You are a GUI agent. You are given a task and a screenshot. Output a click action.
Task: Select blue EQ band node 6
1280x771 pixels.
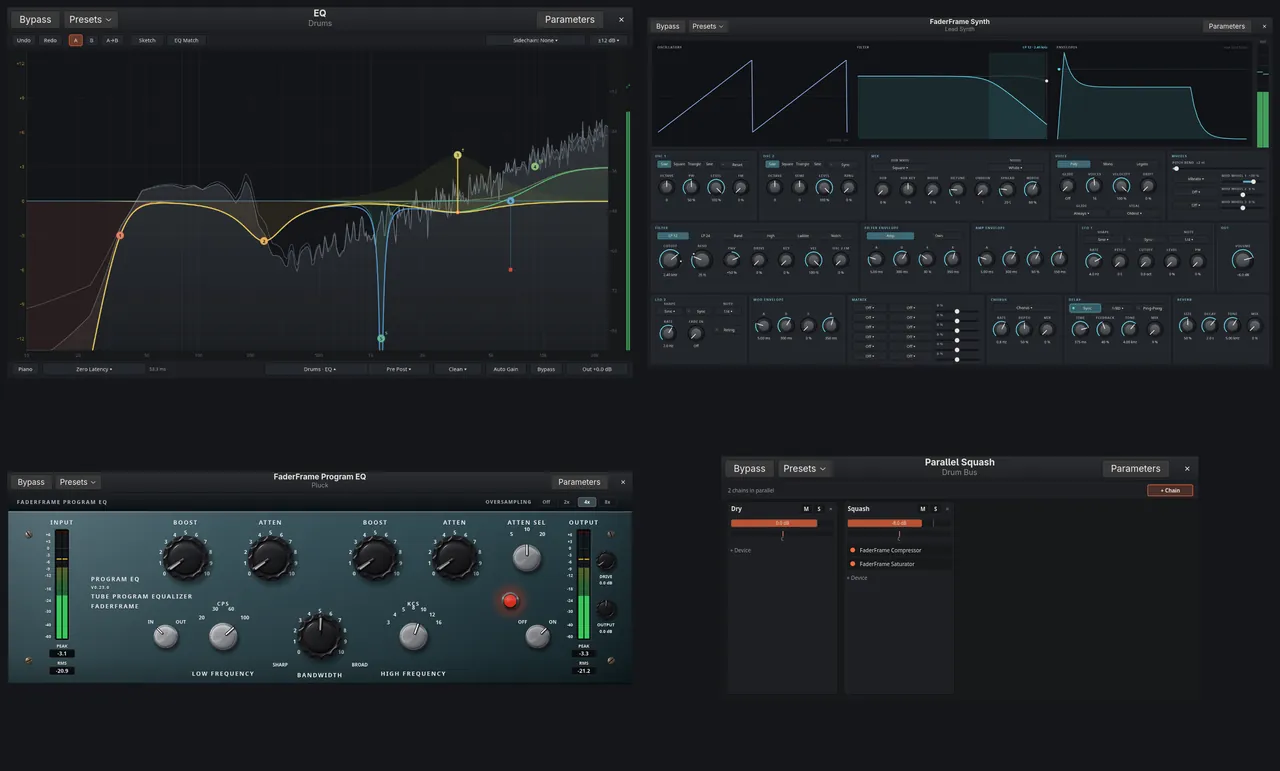pyautogui.click(x=510, y=201)
